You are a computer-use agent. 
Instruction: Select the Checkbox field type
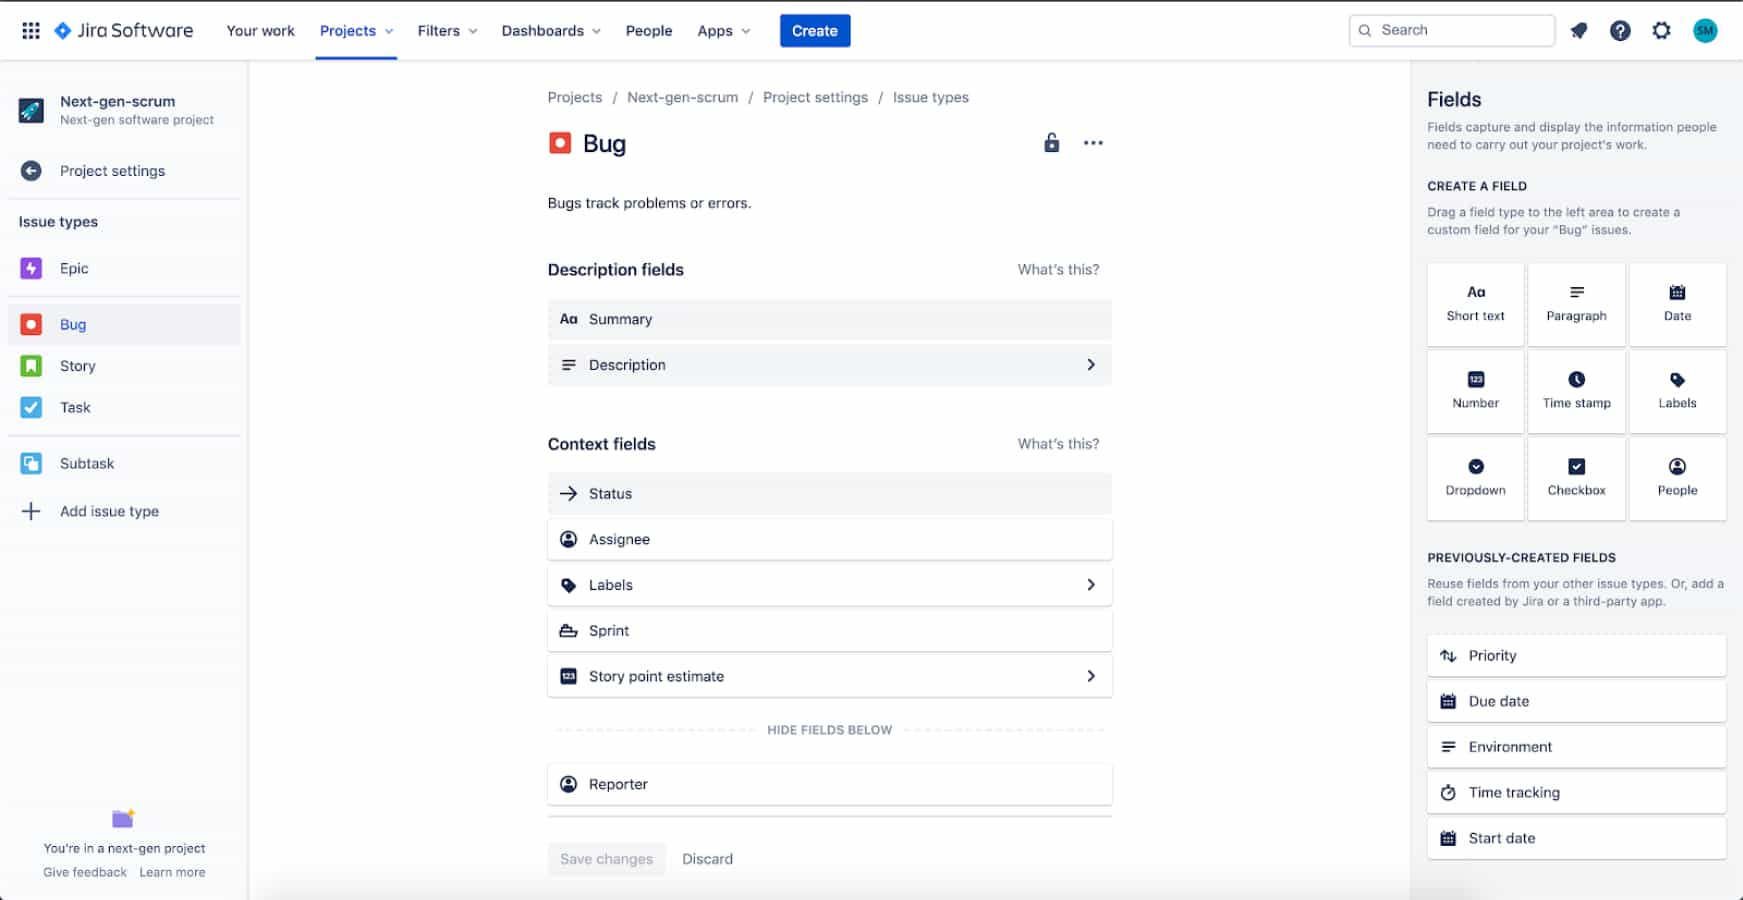point(1576,477)
